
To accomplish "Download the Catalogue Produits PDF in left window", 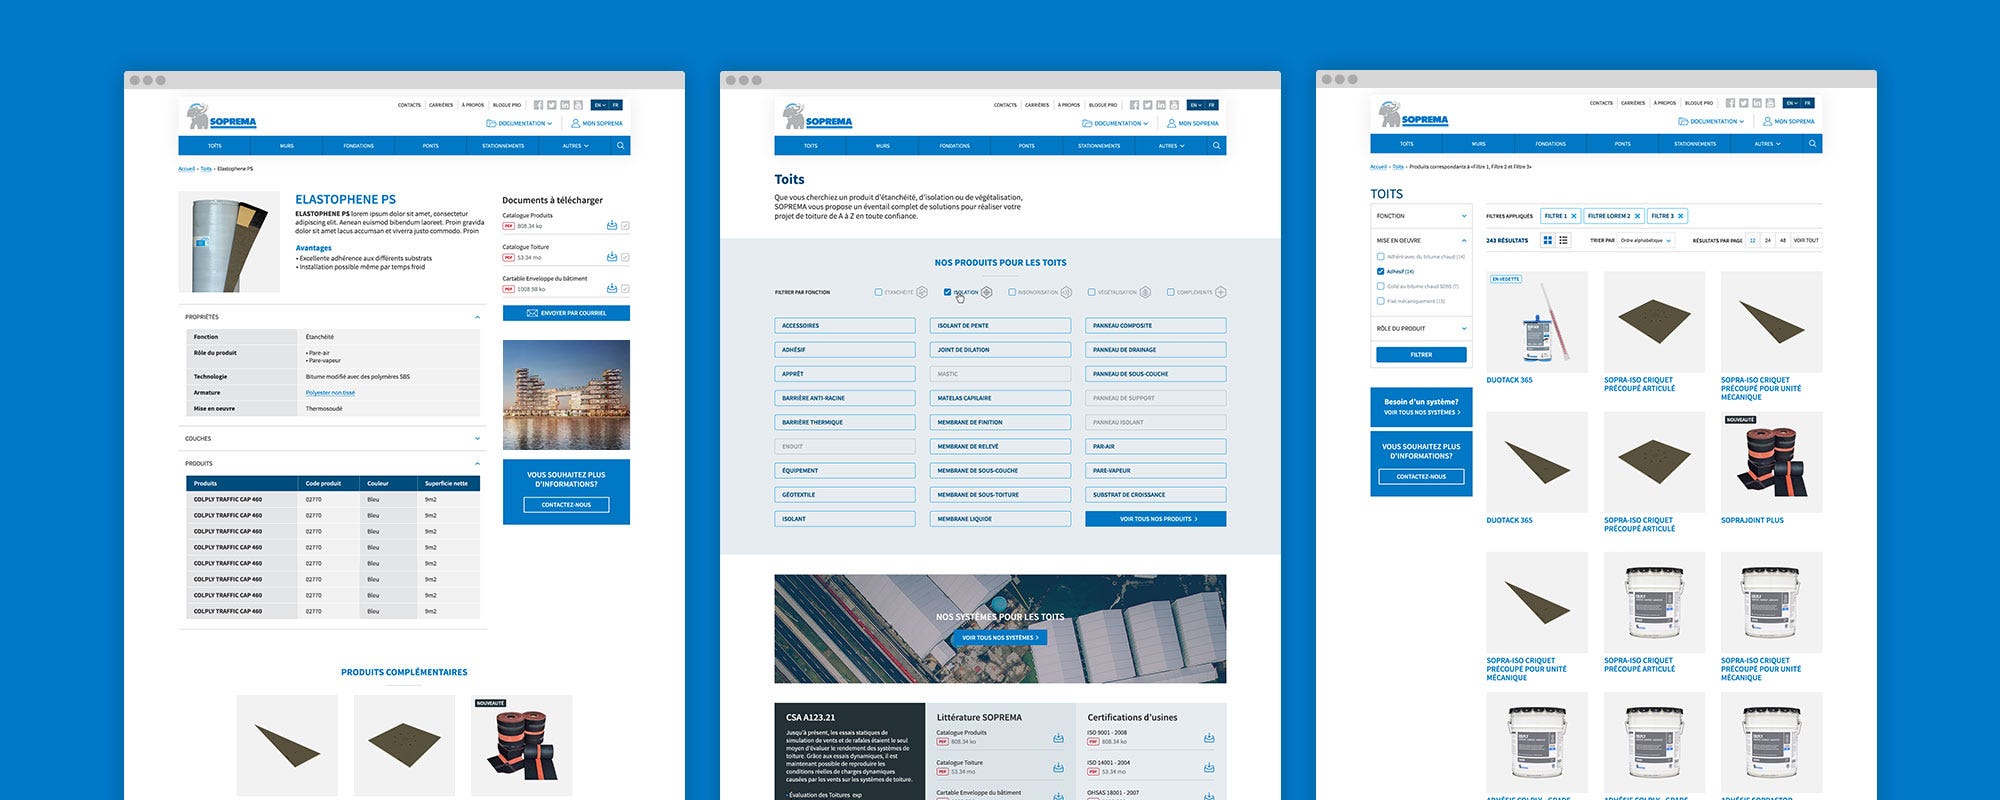I will click(x=612, y=226).
